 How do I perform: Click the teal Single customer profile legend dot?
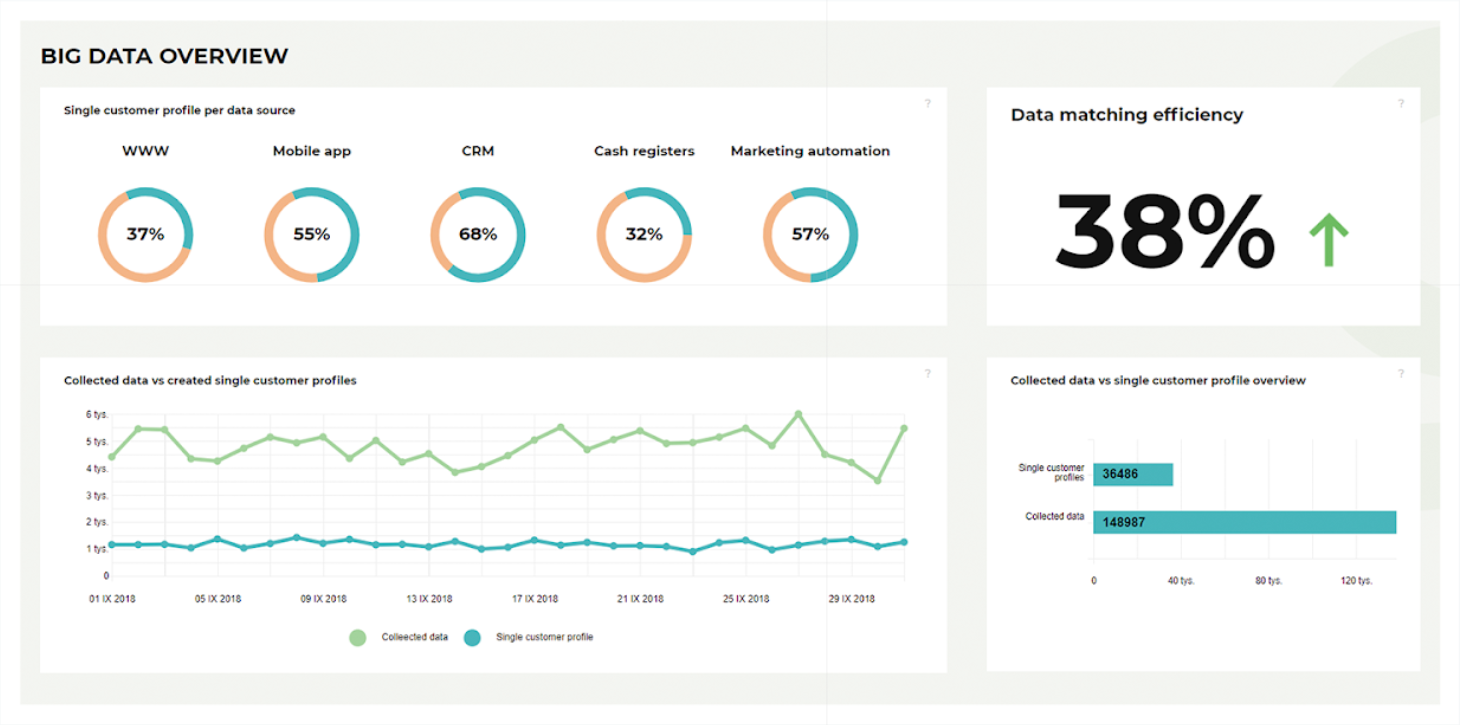click(473, 637)
